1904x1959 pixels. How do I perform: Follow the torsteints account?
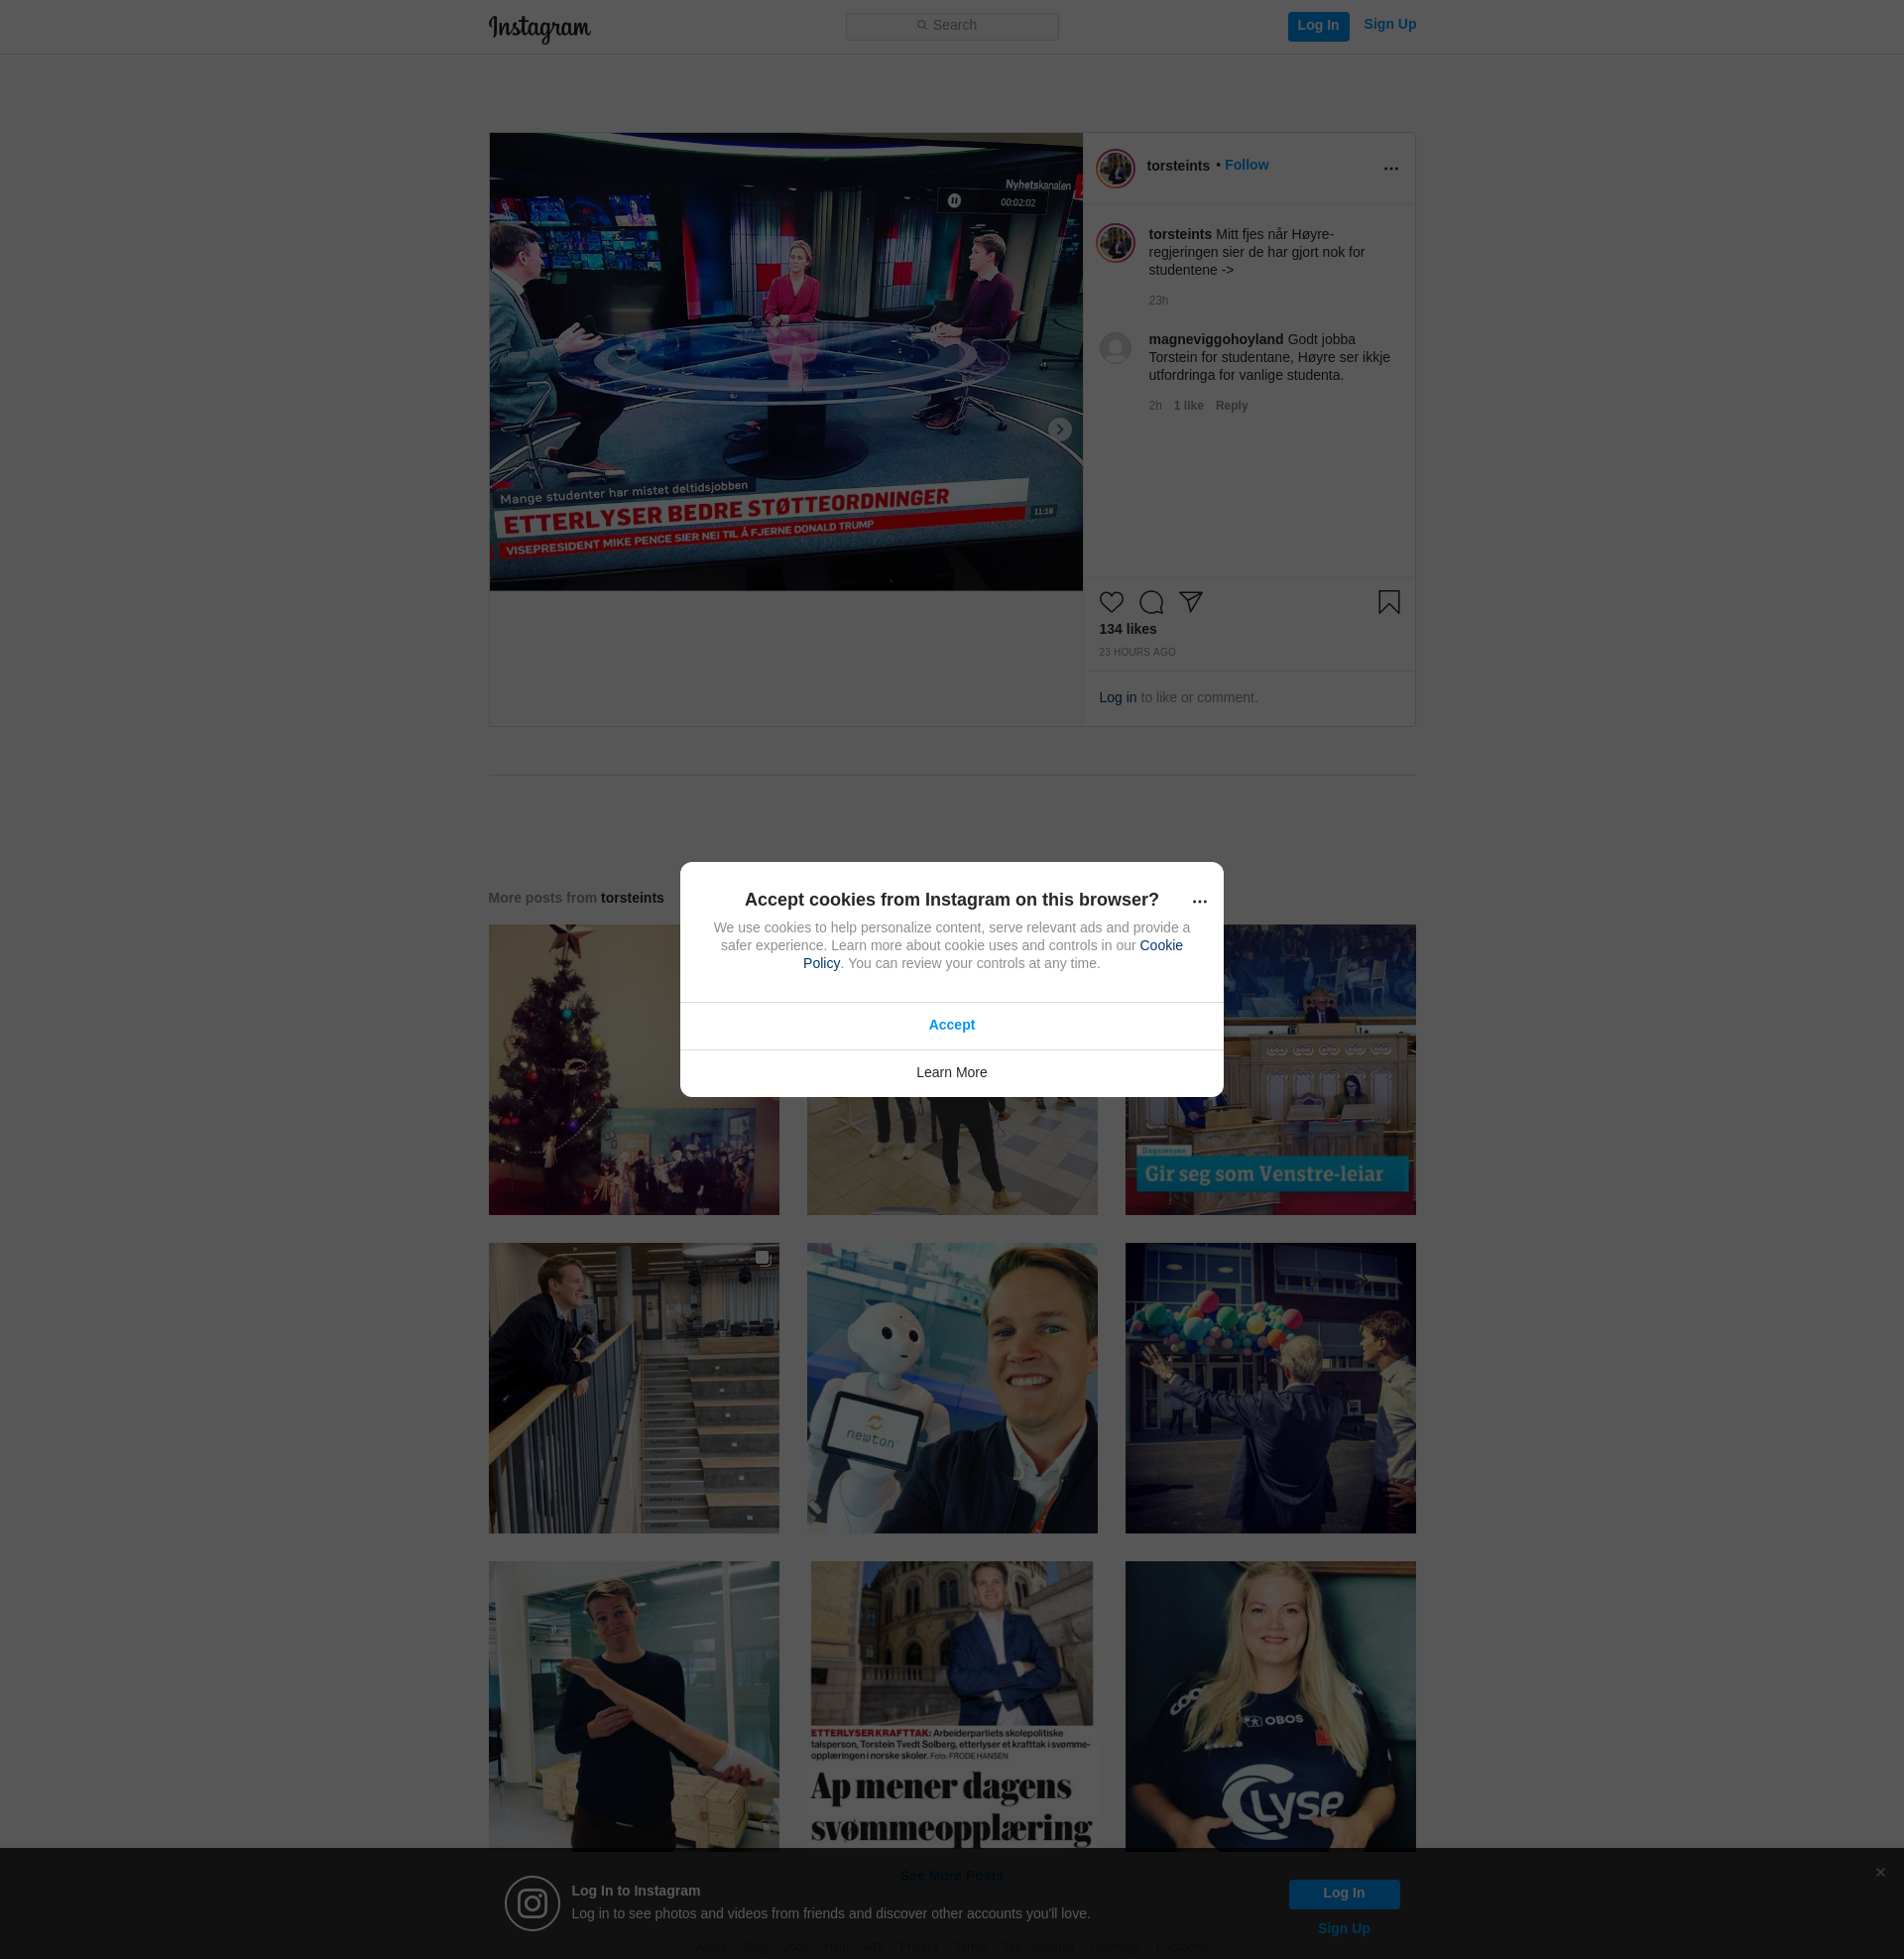pyautogui.click(x=1246, y=165)
